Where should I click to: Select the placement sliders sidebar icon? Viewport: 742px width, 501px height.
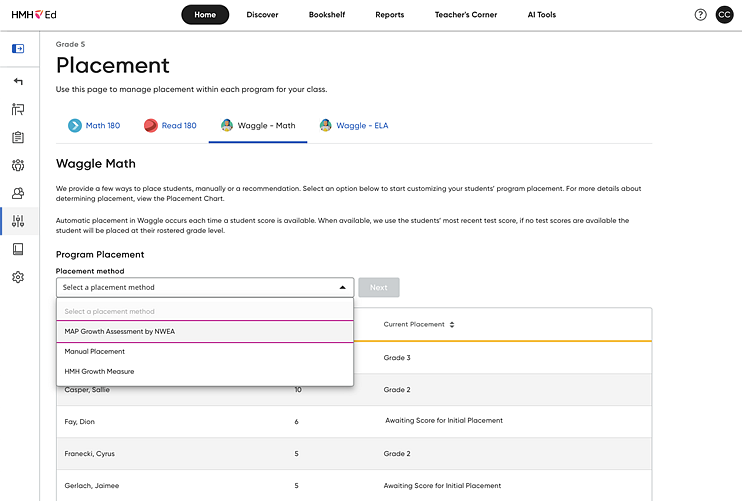pyautogui.click(x=18, y=221)
